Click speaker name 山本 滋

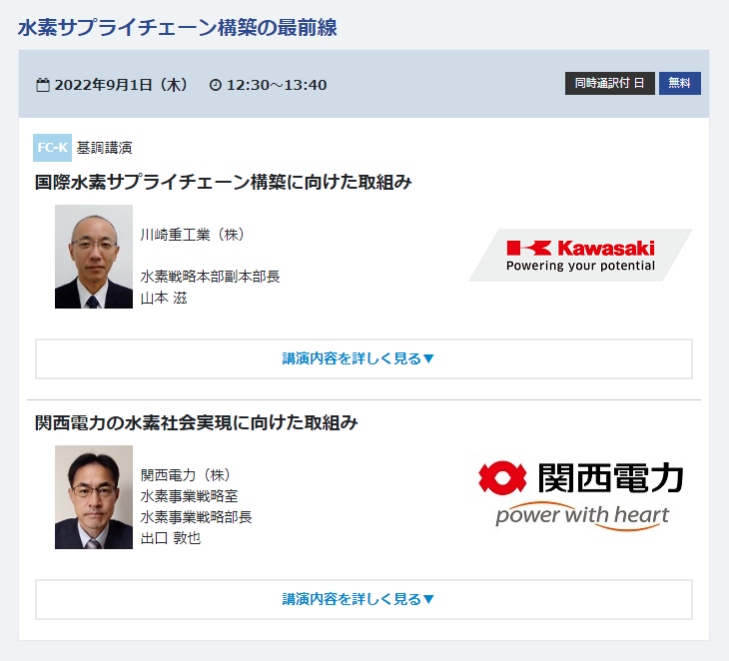coord(164,298)
